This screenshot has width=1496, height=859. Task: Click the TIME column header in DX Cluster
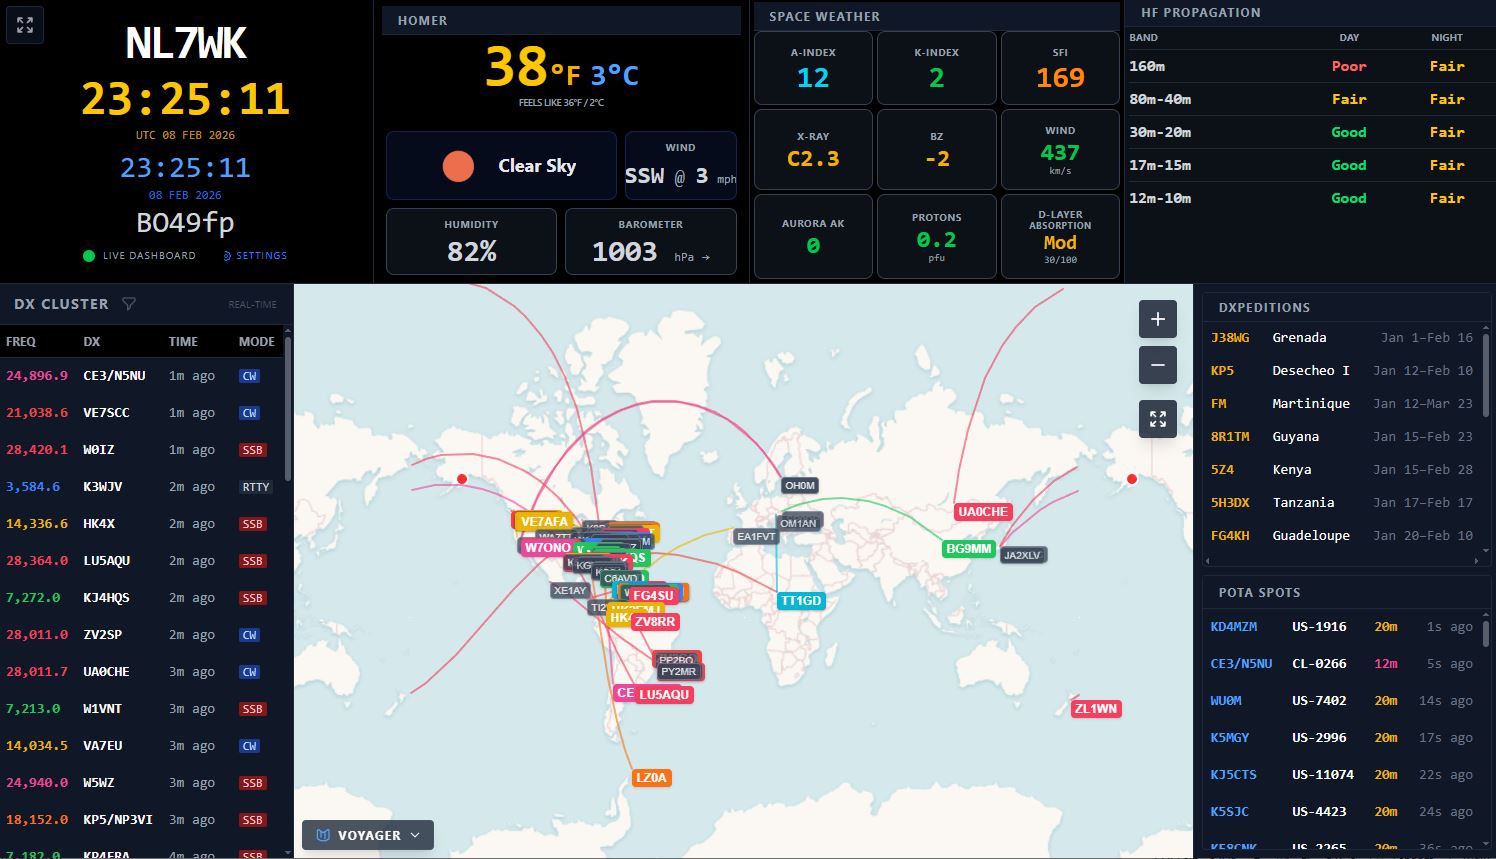(x=183, y=342)
